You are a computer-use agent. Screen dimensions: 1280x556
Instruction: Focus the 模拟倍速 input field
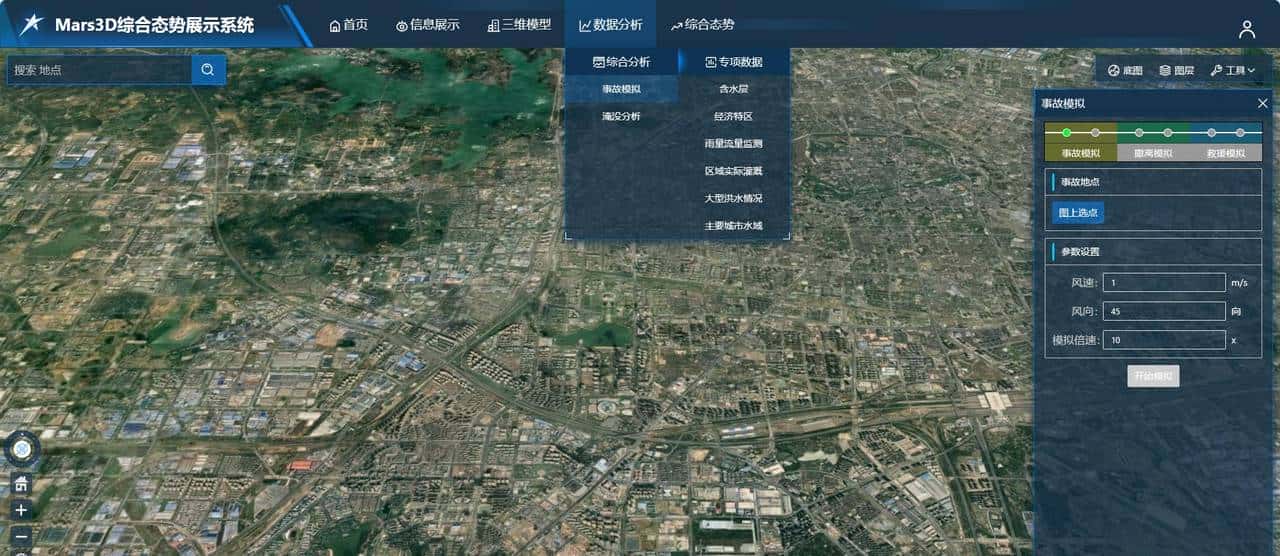click(x=1164, y=340)
